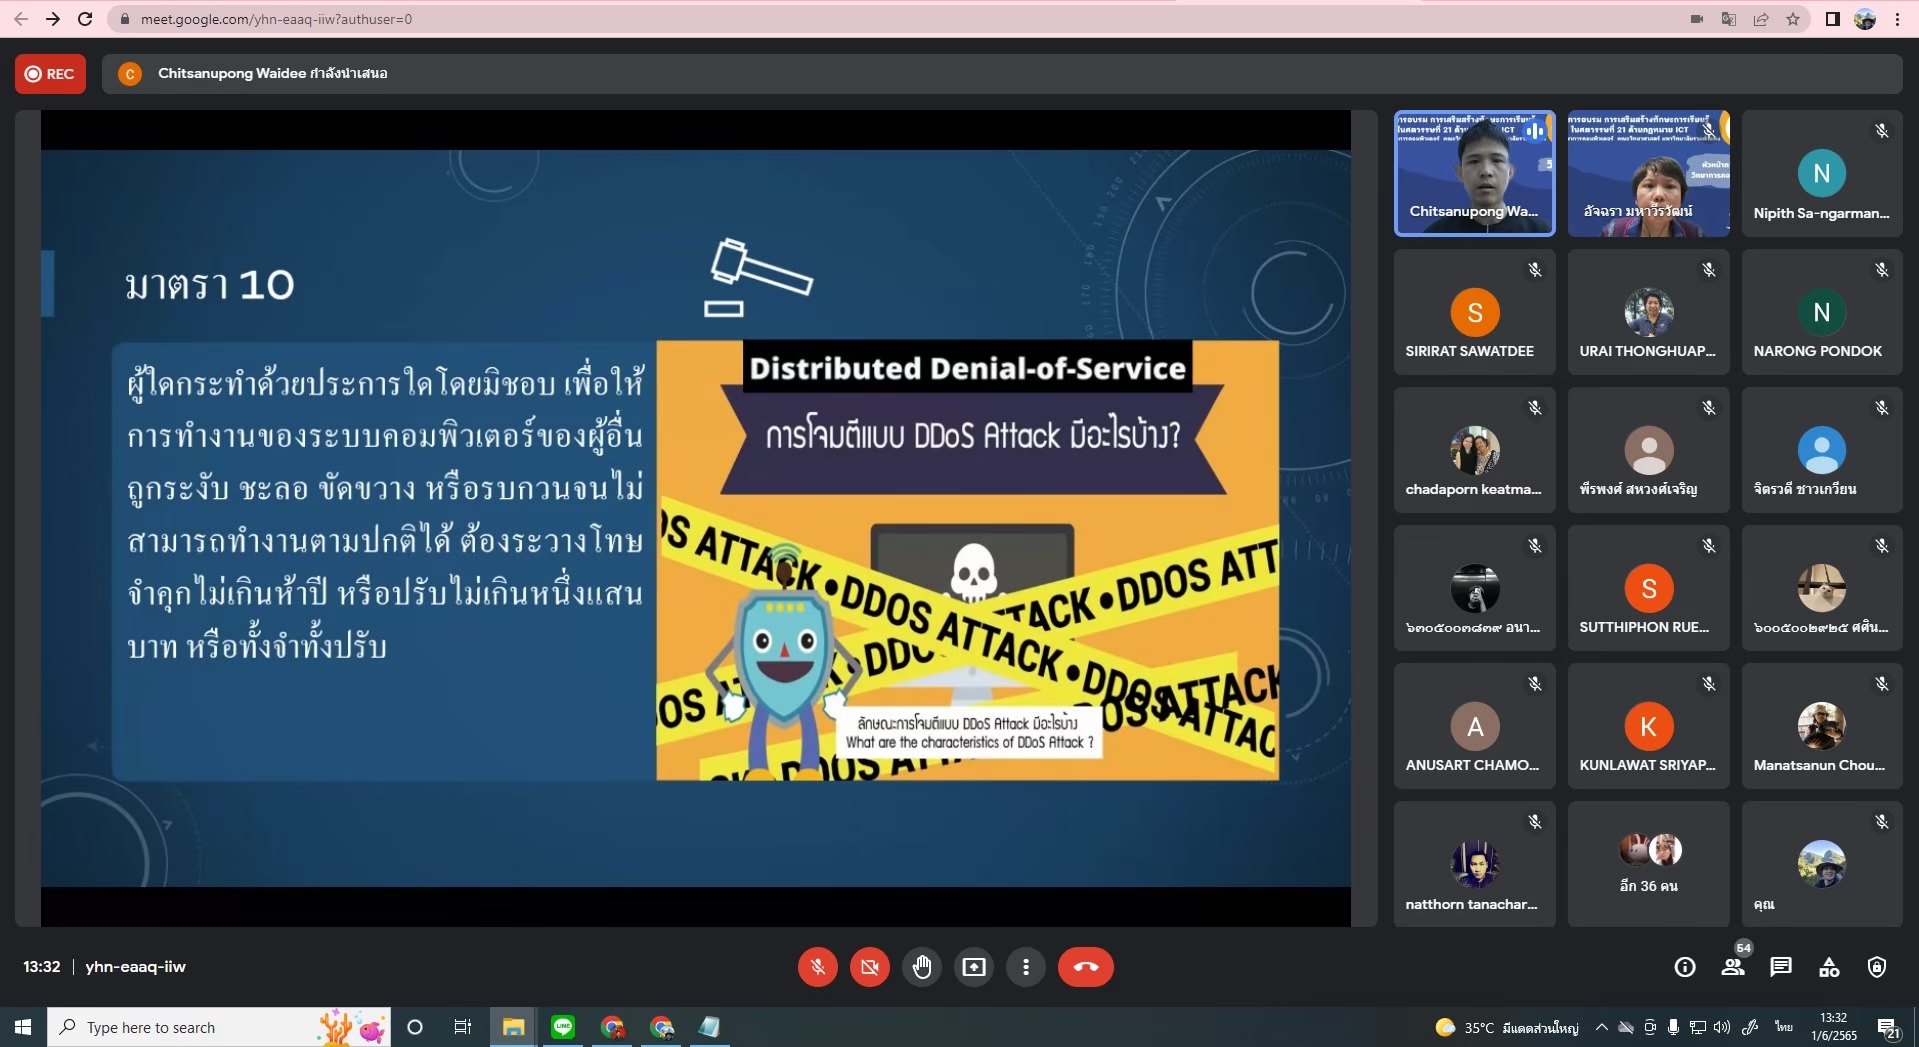The image size is (1919, 1047).
Task: Open File Explorer from the taskbar
Action: pos(513,1027)
